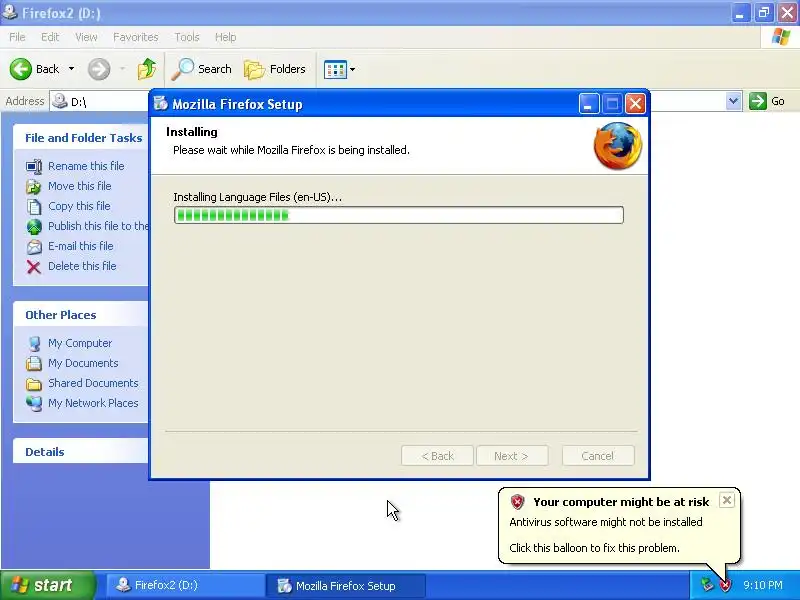Click the < Back button in setup

pyautogui.click(x=437, y=456)
